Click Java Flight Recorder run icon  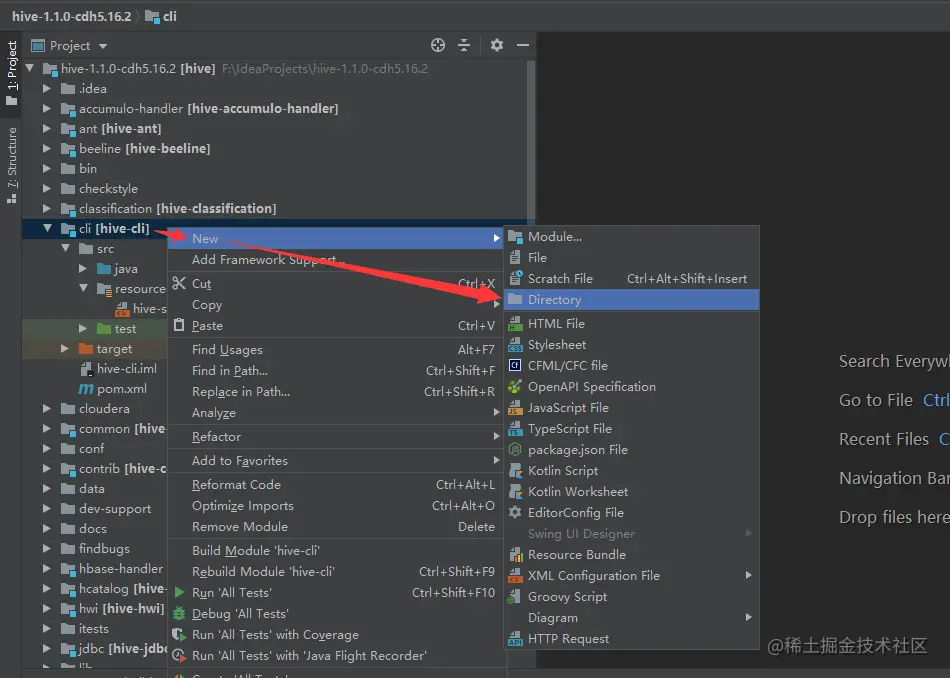tap(179, 656)
